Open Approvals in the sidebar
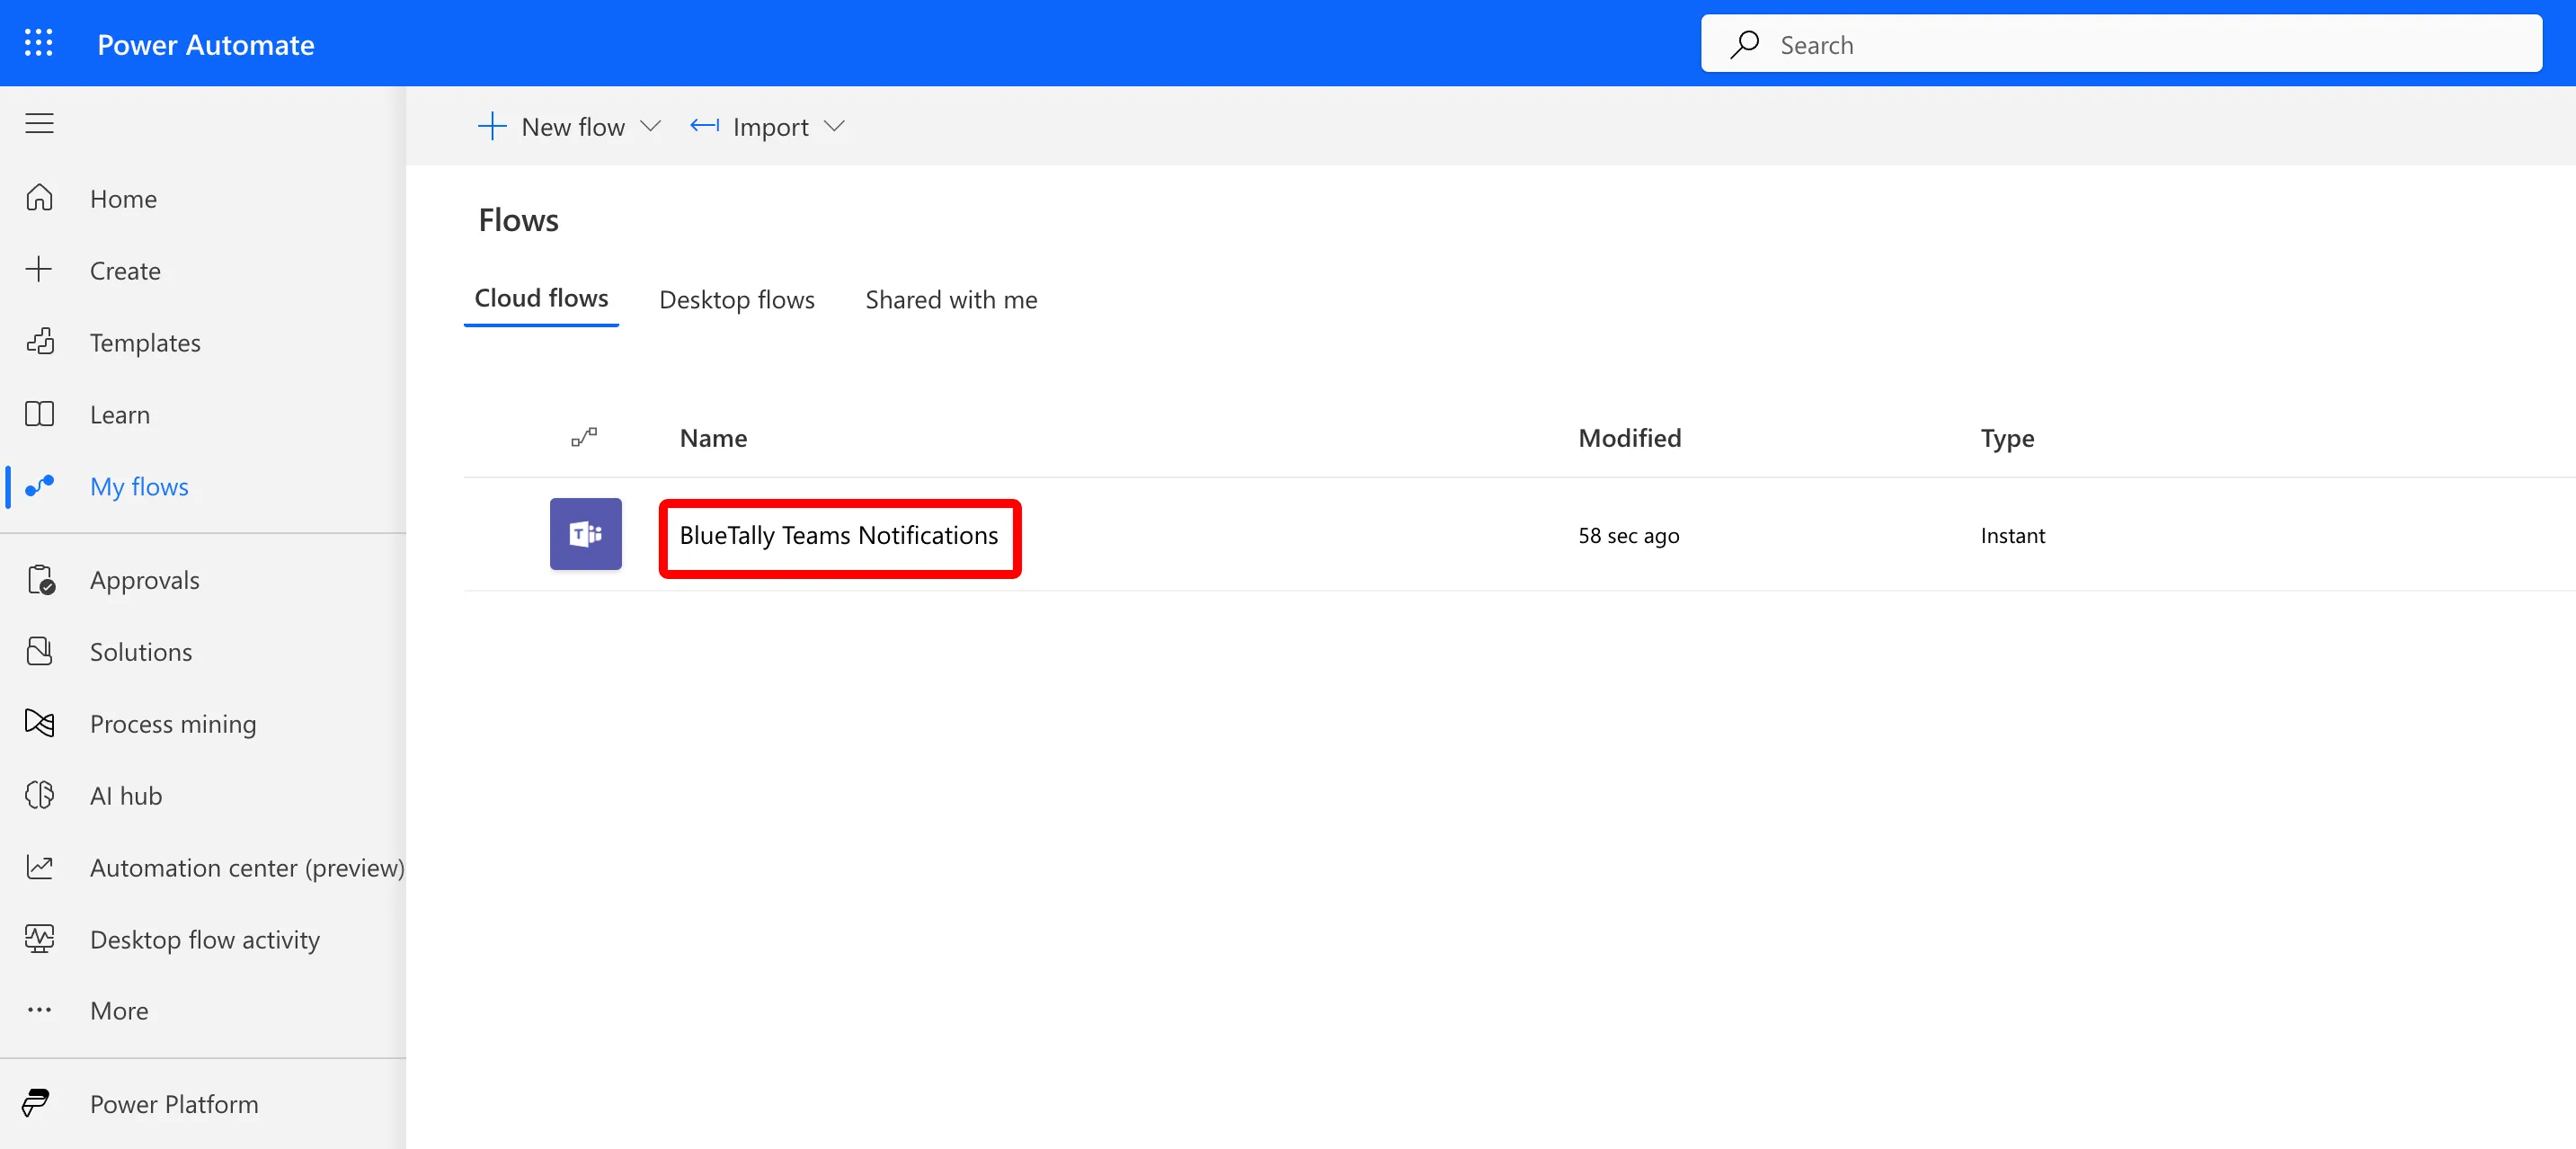 (145, 579)
